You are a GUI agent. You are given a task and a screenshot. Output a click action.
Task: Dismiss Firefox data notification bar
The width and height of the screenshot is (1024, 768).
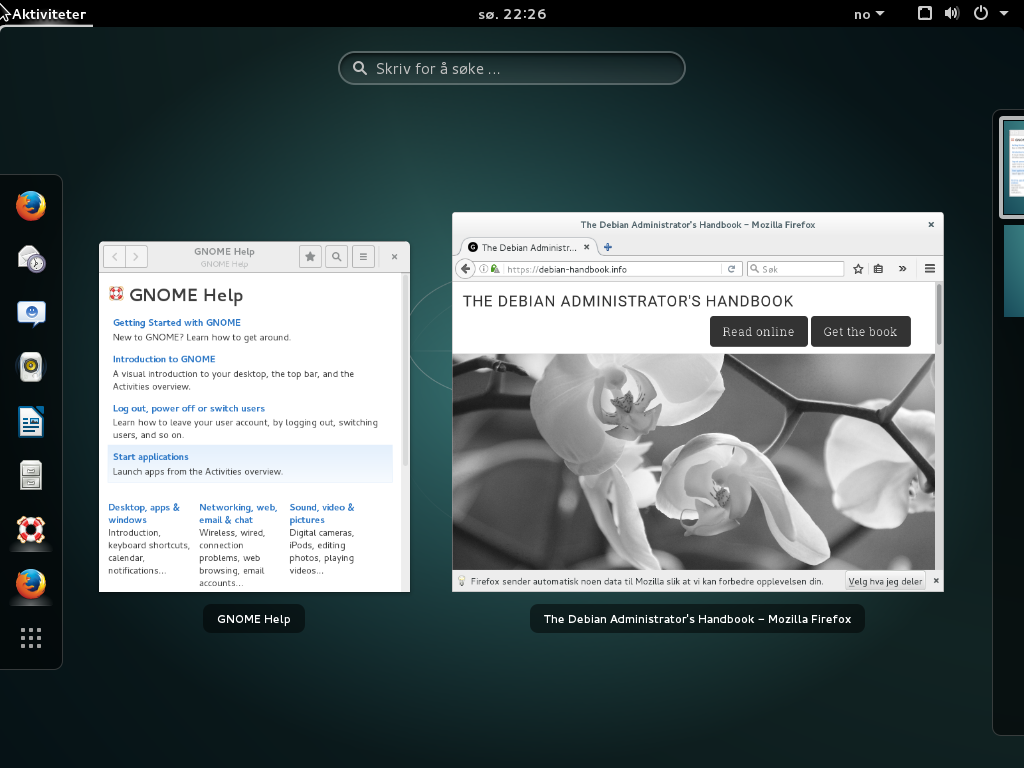(936, 581)
